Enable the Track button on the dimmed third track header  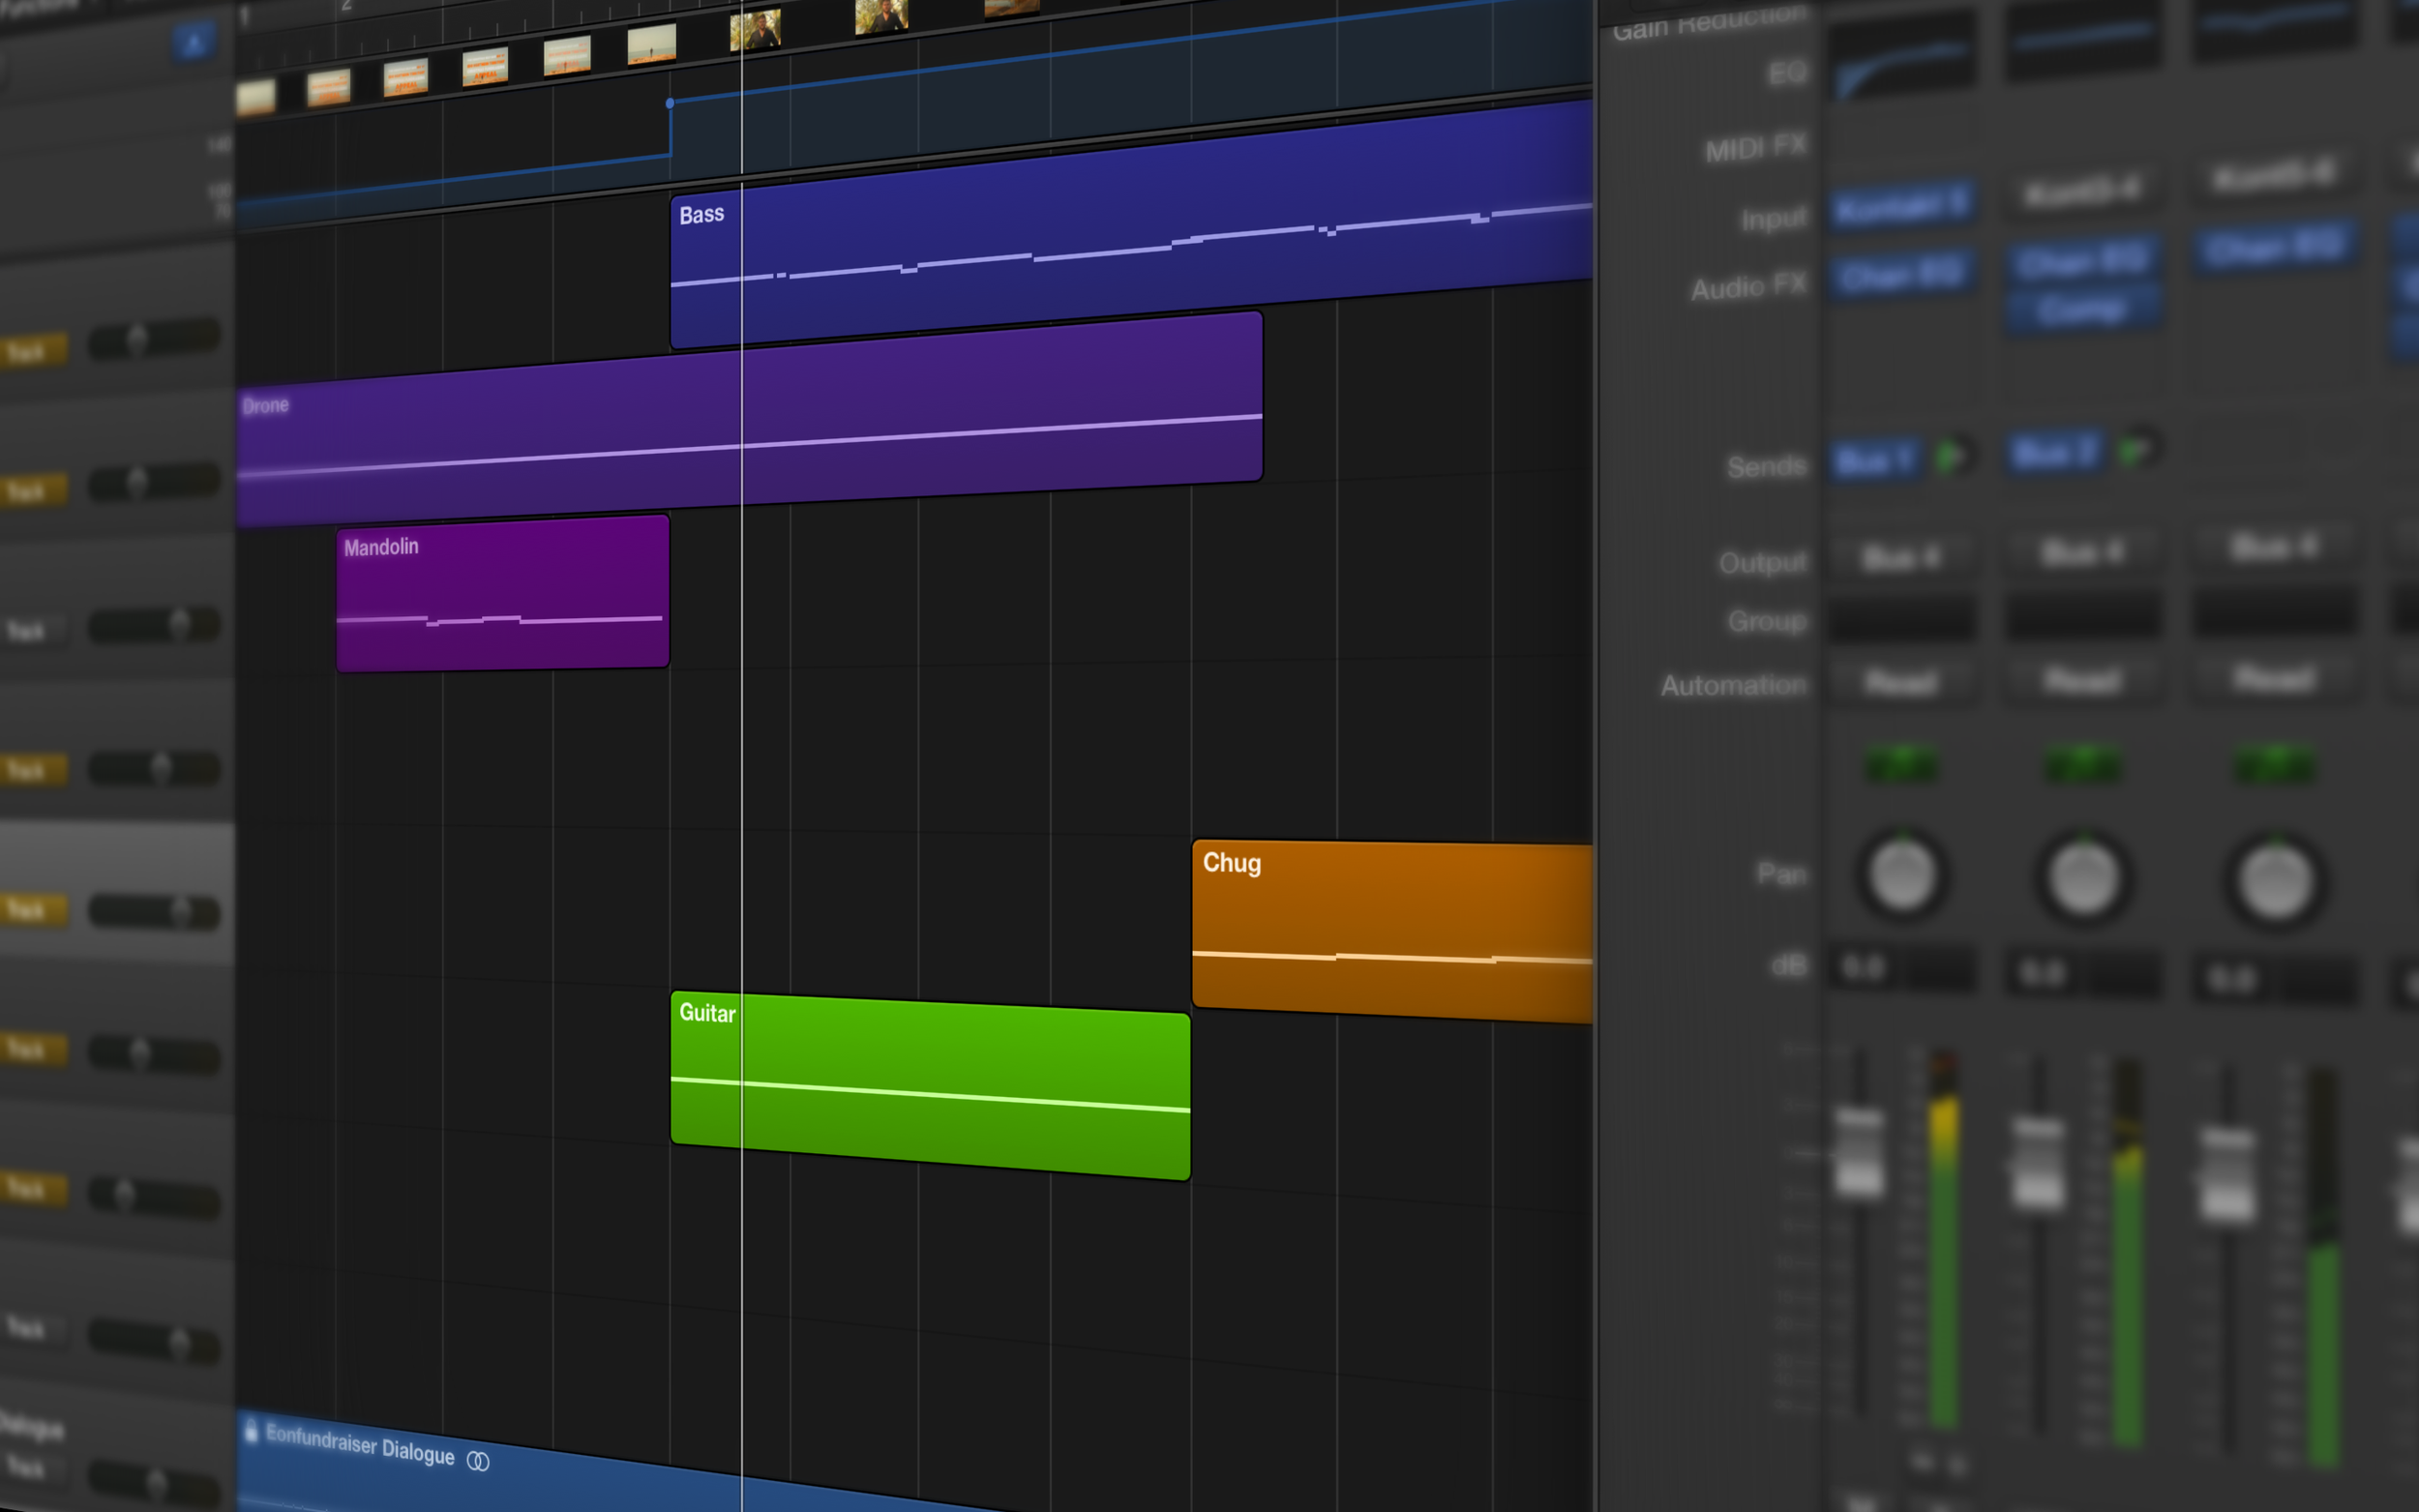pyautogui.click(x=33, y=630)
